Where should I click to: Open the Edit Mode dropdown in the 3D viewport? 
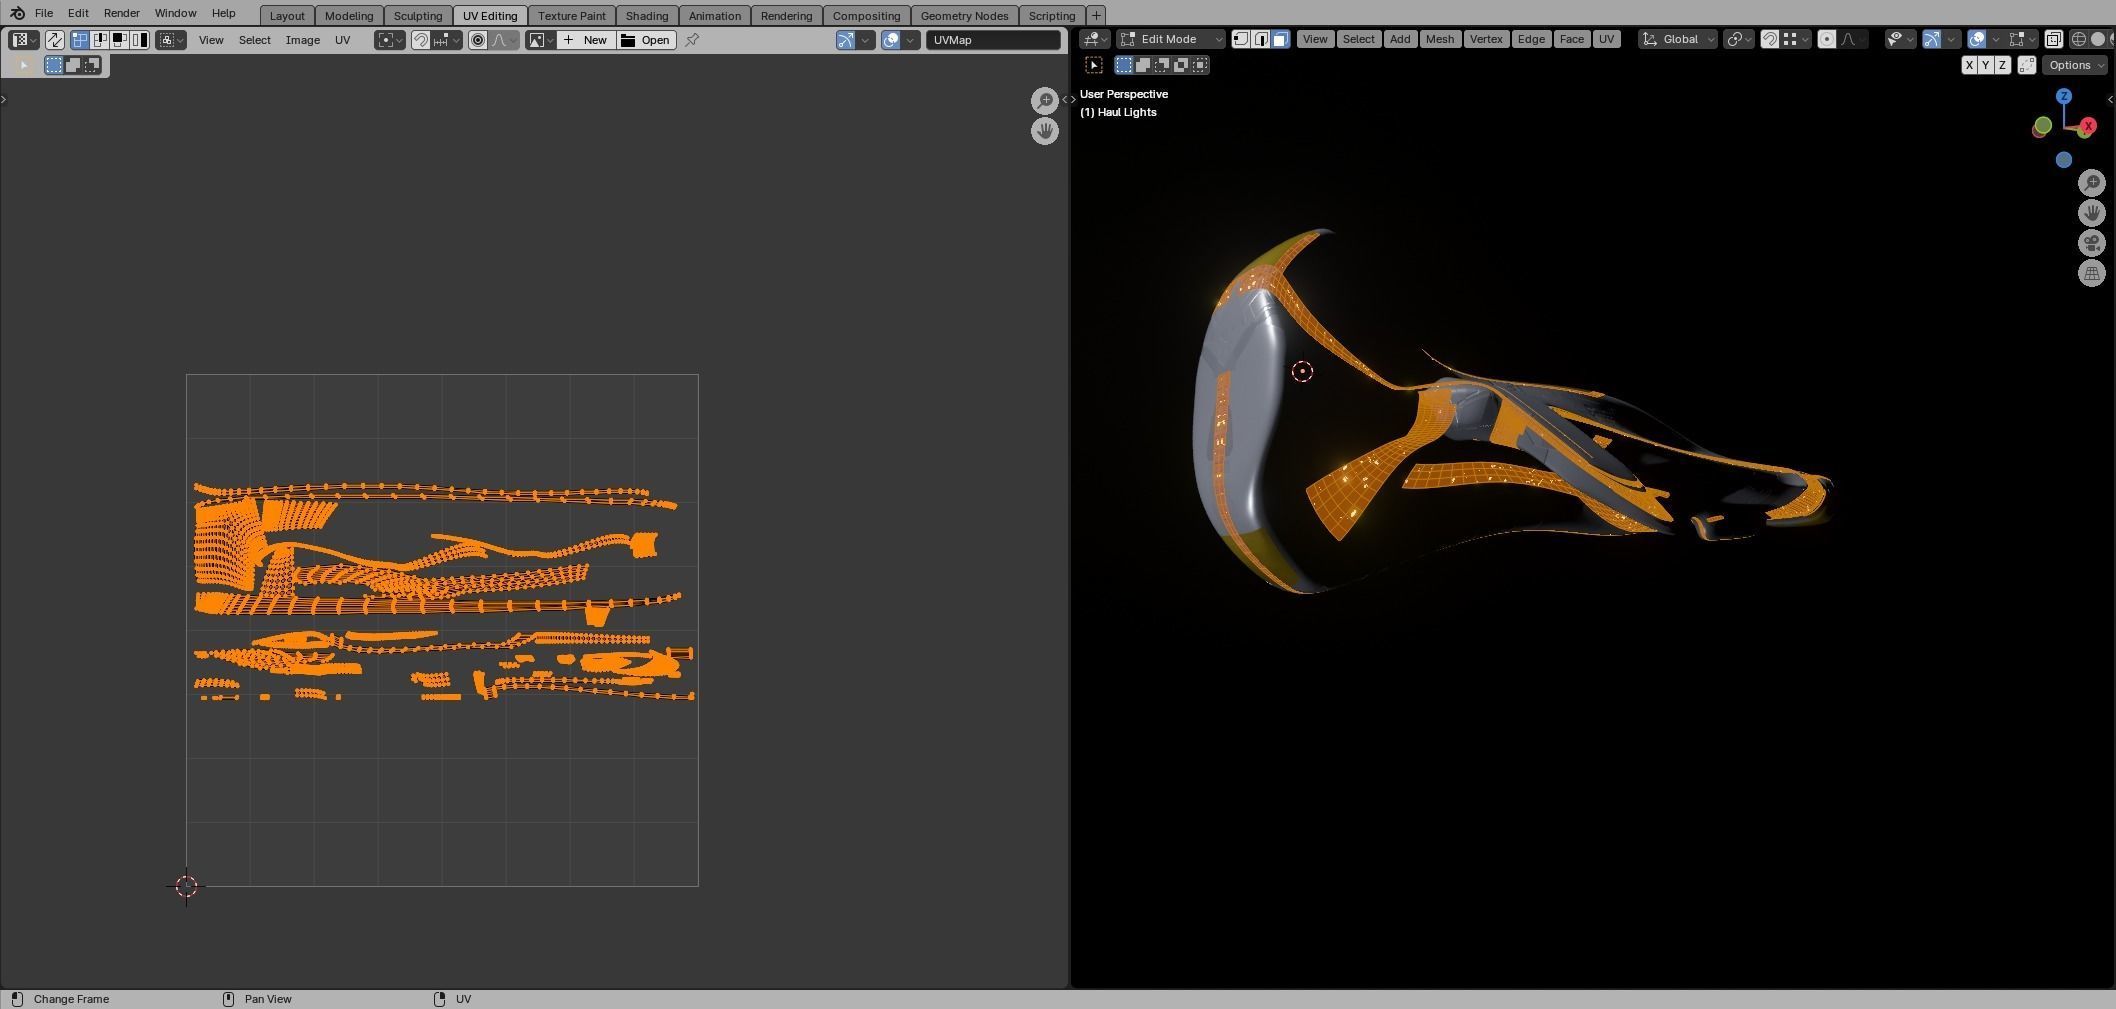click(1171, 39)
